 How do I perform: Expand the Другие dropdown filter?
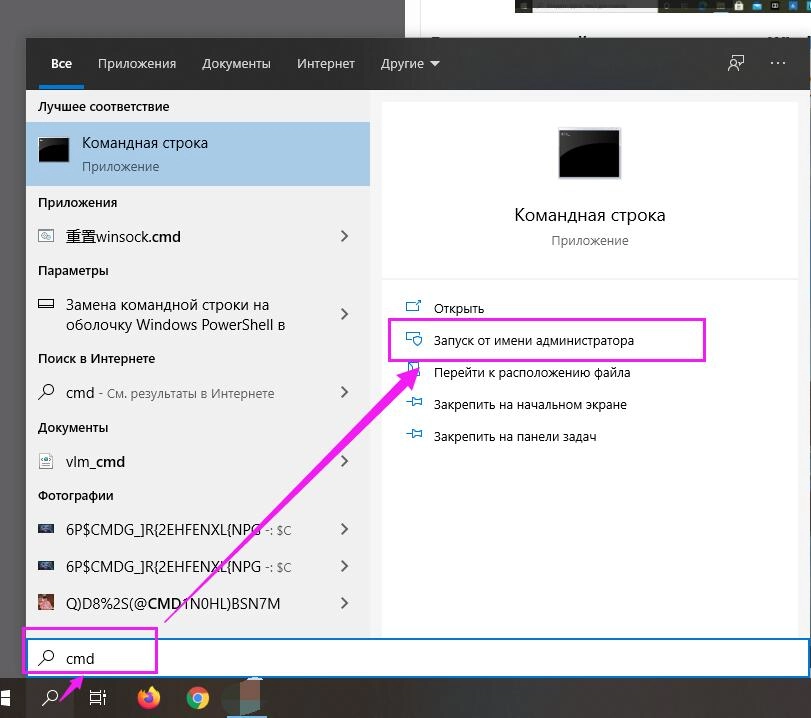pos(409,64)
